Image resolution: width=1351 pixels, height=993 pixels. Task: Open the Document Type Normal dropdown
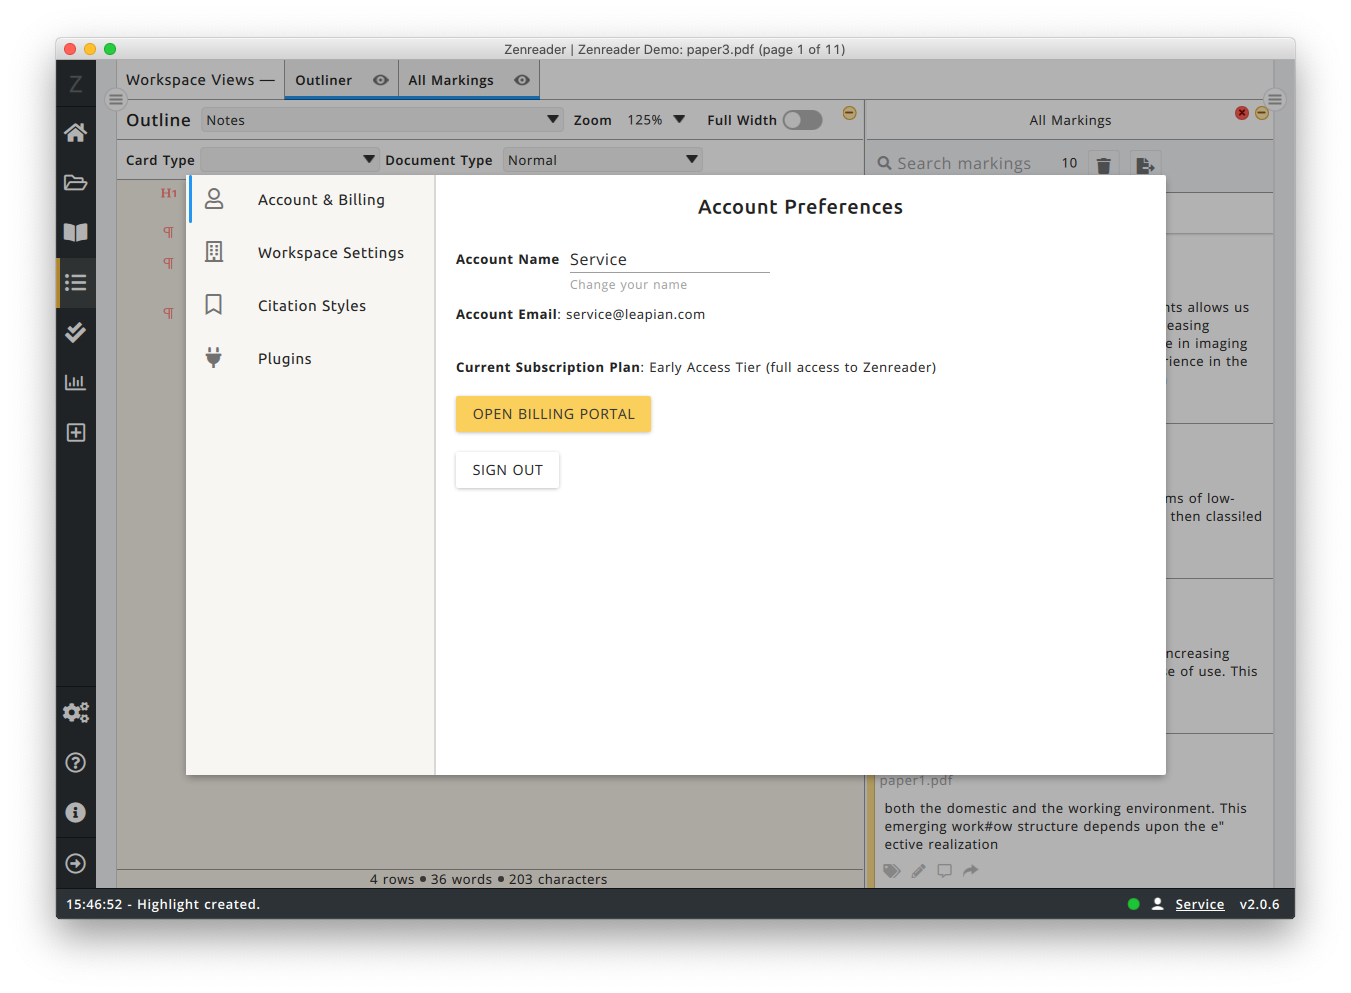pyautogui.click(x=603, y=160)
